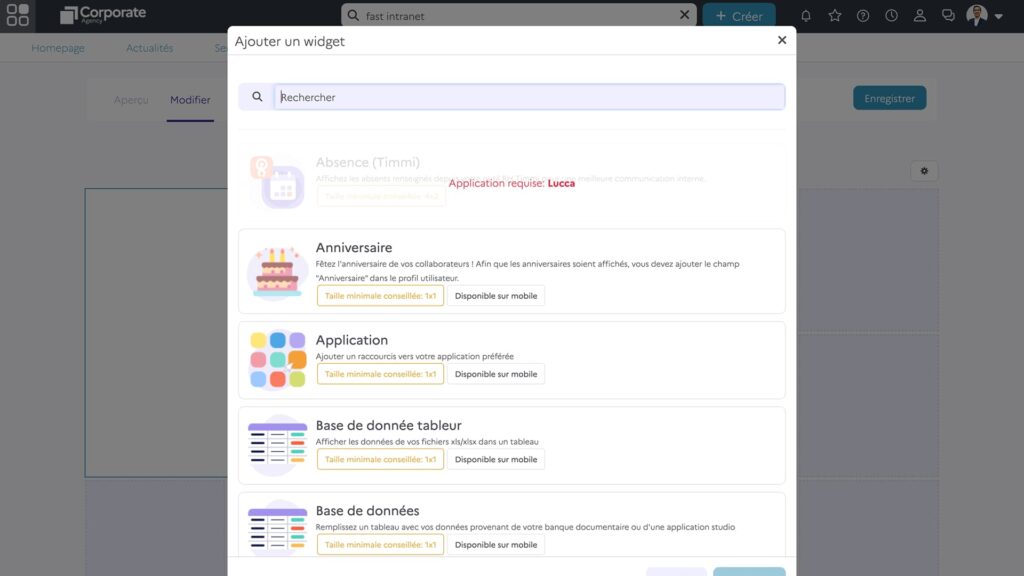Click the Absence (Timmi) calendar icon
Screen dimensions: 1024x576
pos(278,182)
